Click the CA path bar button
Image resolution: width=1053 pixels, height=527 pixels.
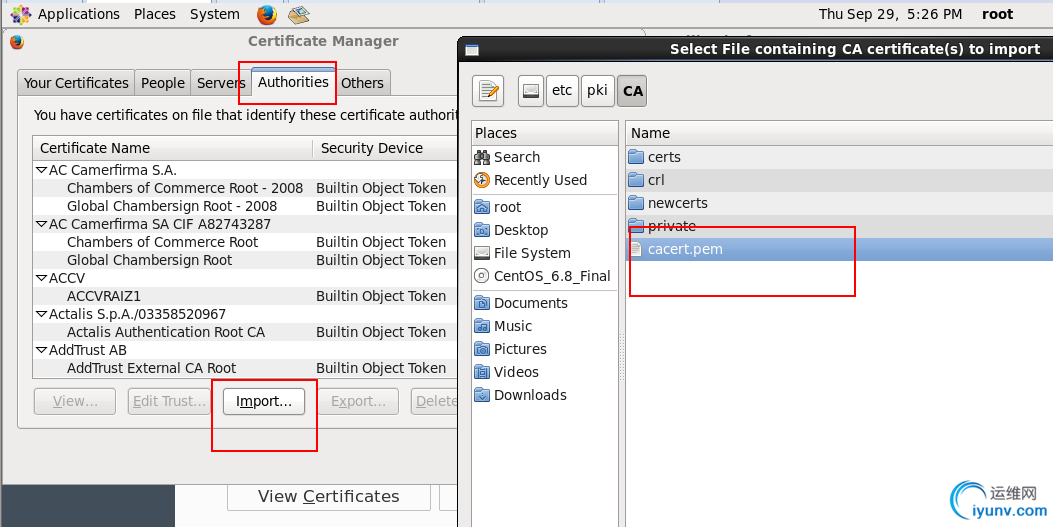[x=633, y=91]
